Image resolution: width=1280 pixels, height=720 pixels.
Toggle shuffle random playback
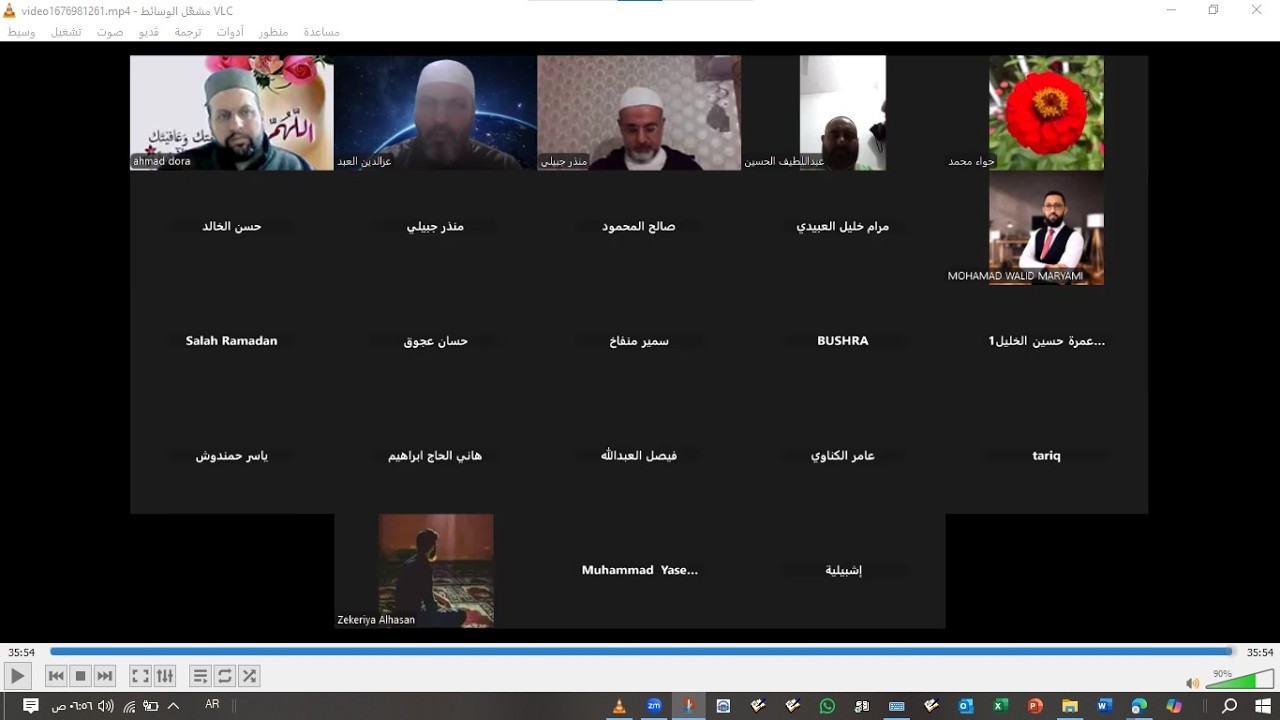coord(250,676)
